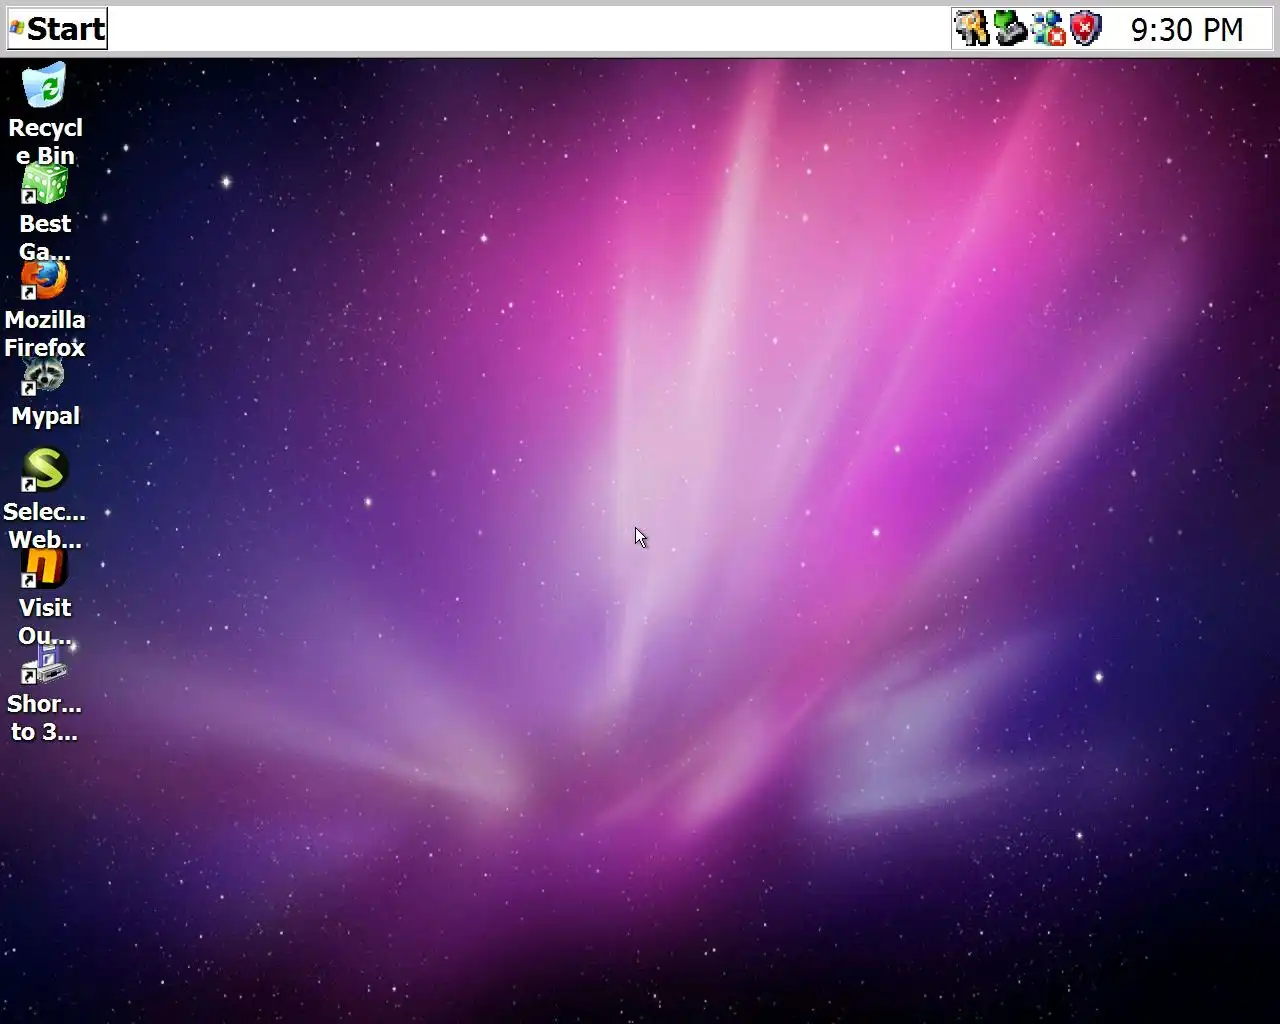This screenshot has height=1024, width=1280.
Task: Select the Mozilla Firefox shortcut icon
Action: [x=45, y=278]
